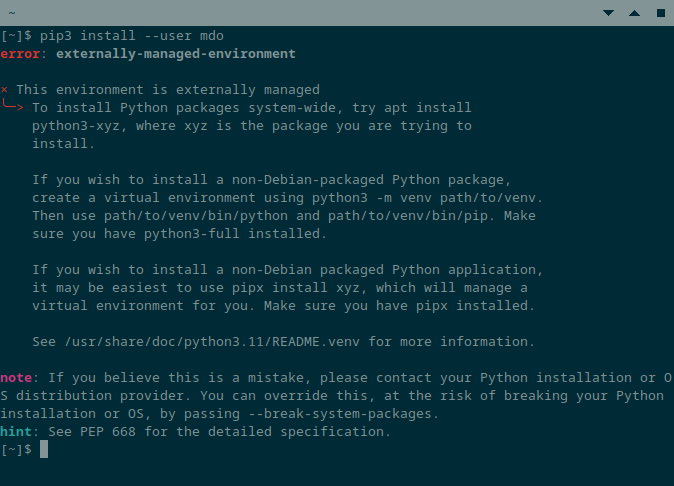674x486 pixels.
Task: Click 'This environment is externally managed' line
Action: tap(168, 90)
